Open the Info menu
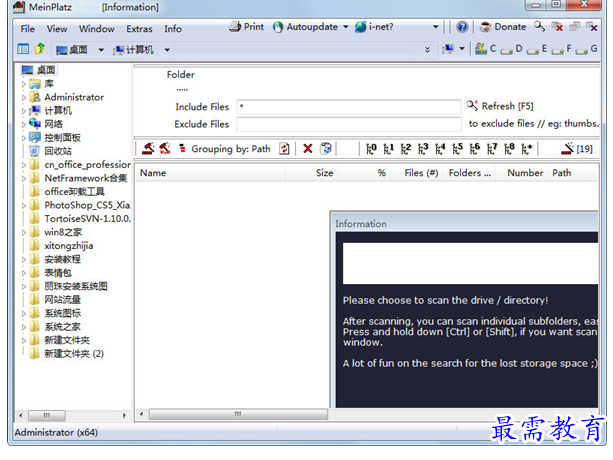 [x=173, y=29]
